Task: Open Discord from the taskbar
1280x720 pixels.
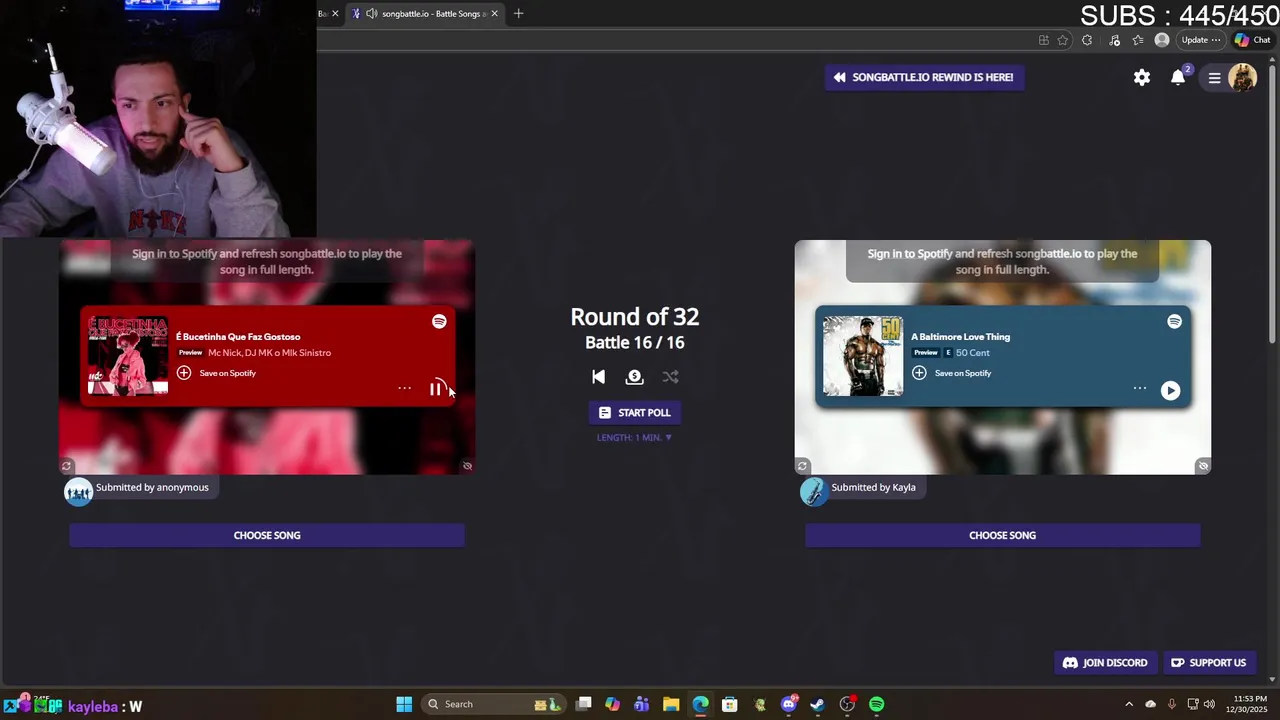Action: click(789, 704)
